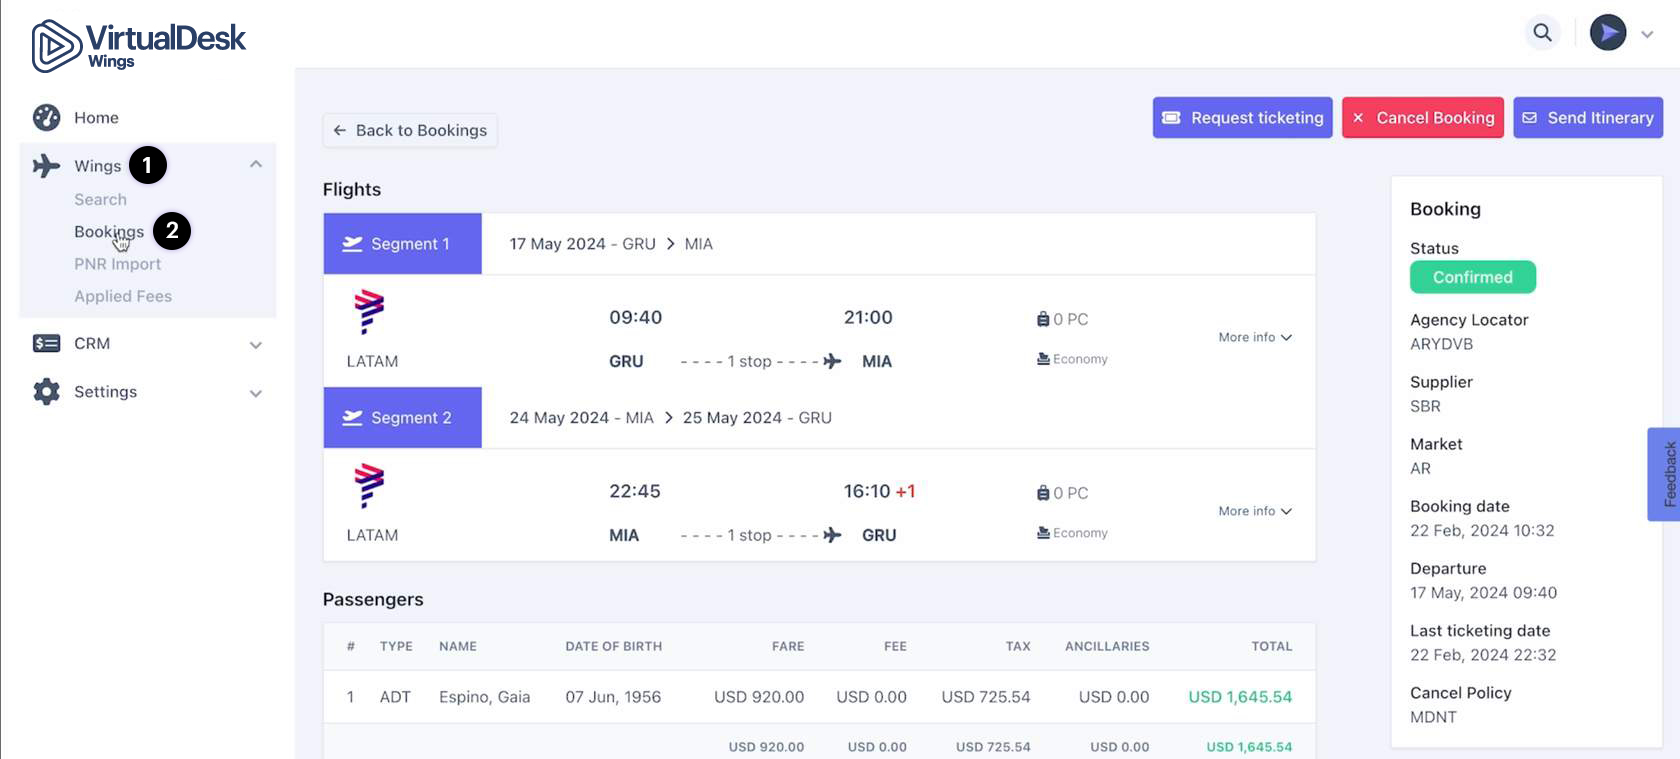Expand the Settings menu chevron
The height and width of the screenshot is (759, 1680).
click(x=256, y=394)
